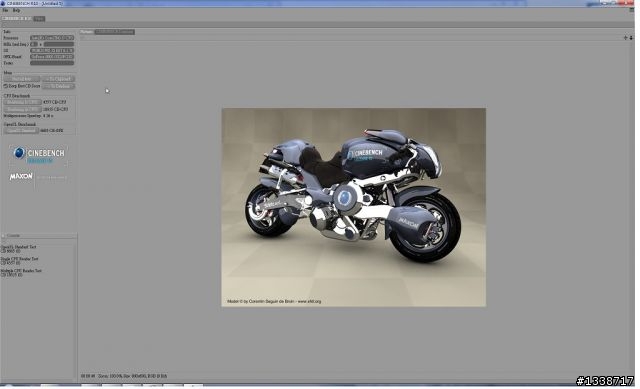Screen dimensions: 640x389
Task: Switch to the View tab in the toolbar
Action: [39, 18]
